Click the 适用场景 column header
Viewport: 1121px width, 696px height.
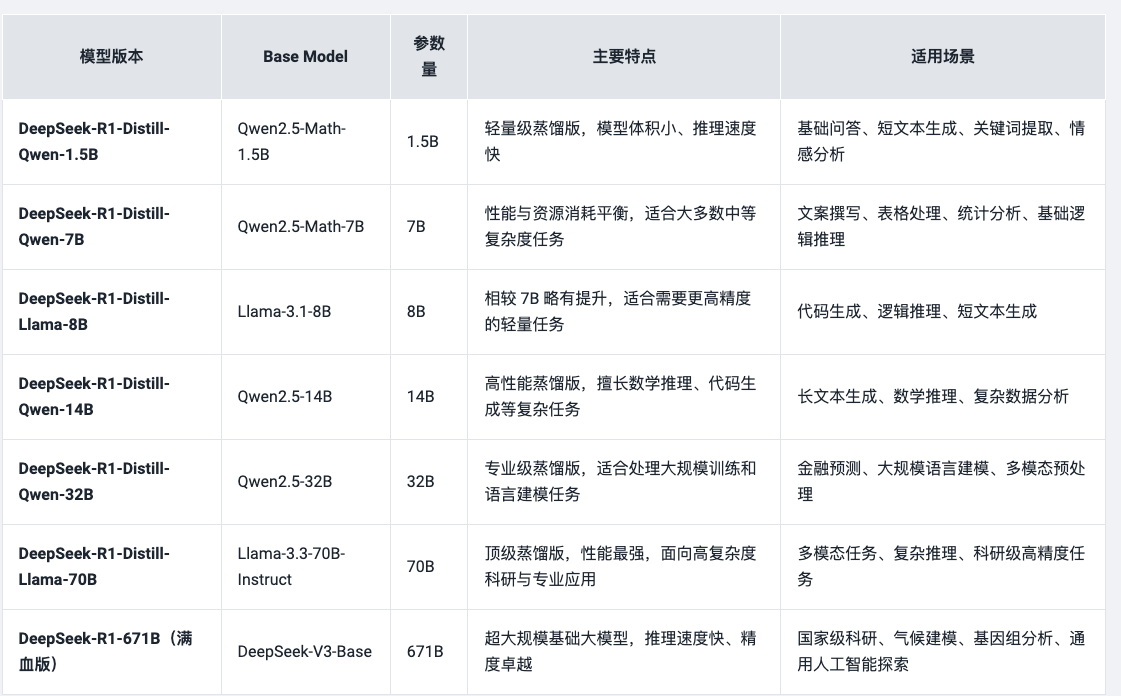click(x=943, y=56)
